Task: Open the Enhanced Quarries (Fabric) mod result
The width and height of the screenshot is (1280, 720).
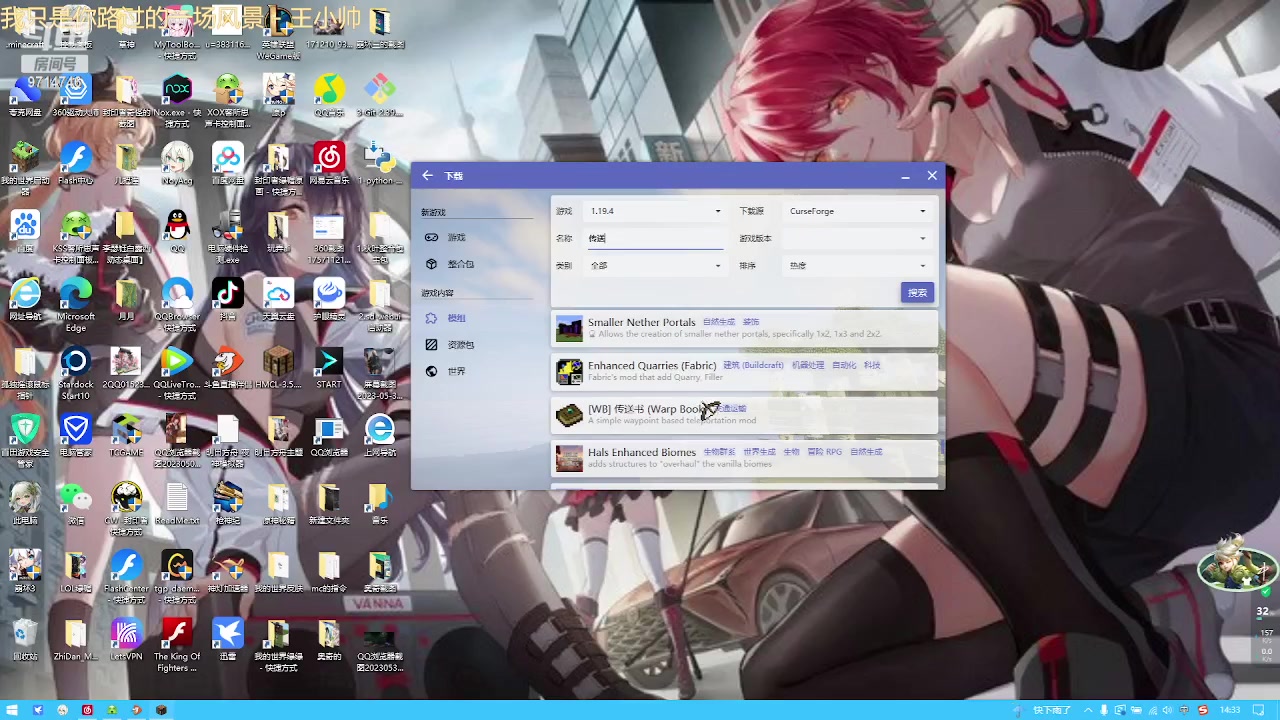Action: pos(746,371)
